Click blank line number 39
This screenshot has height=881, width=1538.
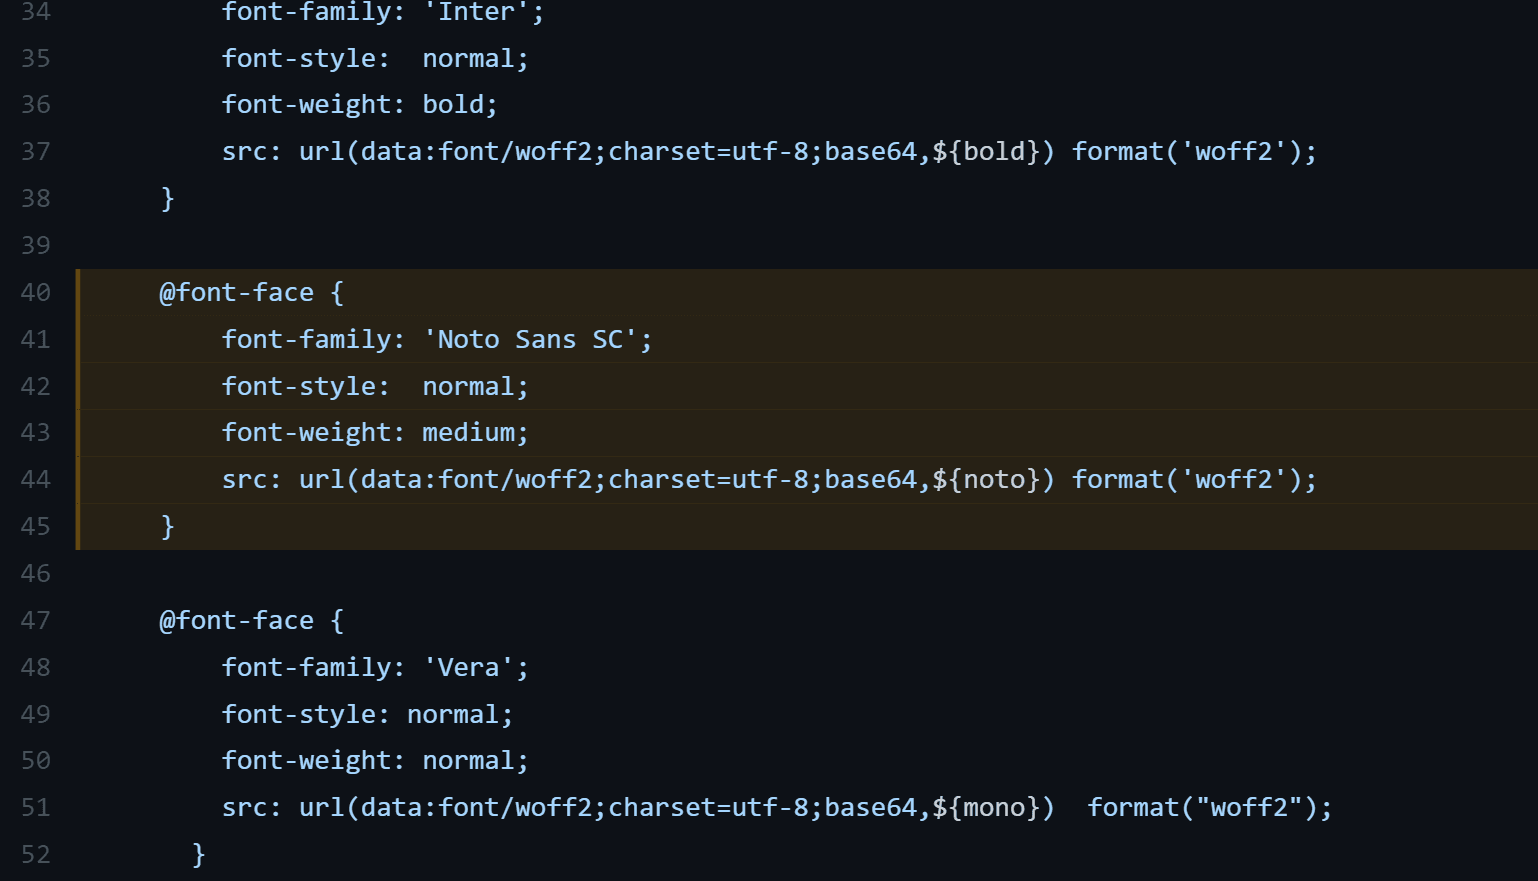coord(36,245)
